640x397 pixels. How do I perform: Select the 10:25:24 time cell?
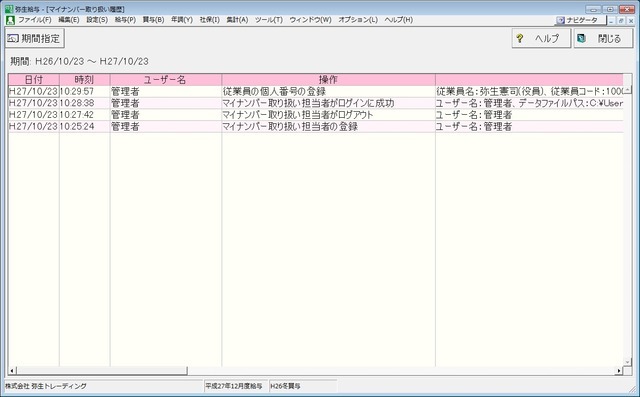84,127
